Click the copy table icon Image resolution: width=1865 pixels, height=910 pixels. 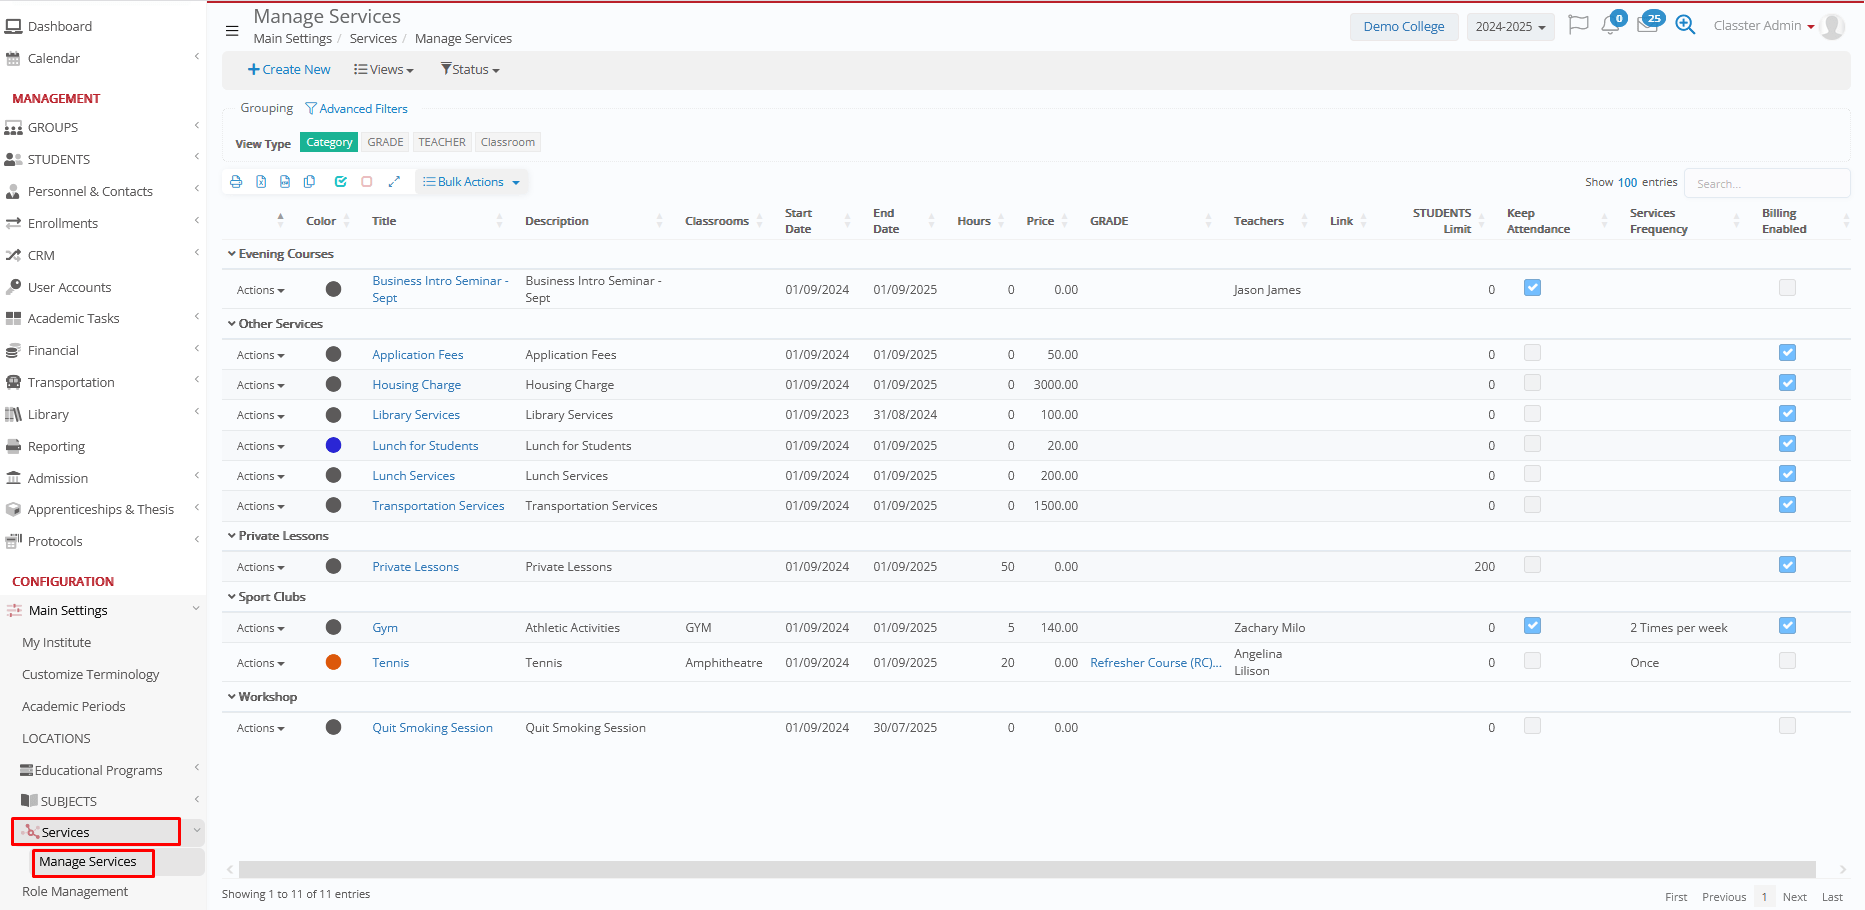[x=310, y=182]
